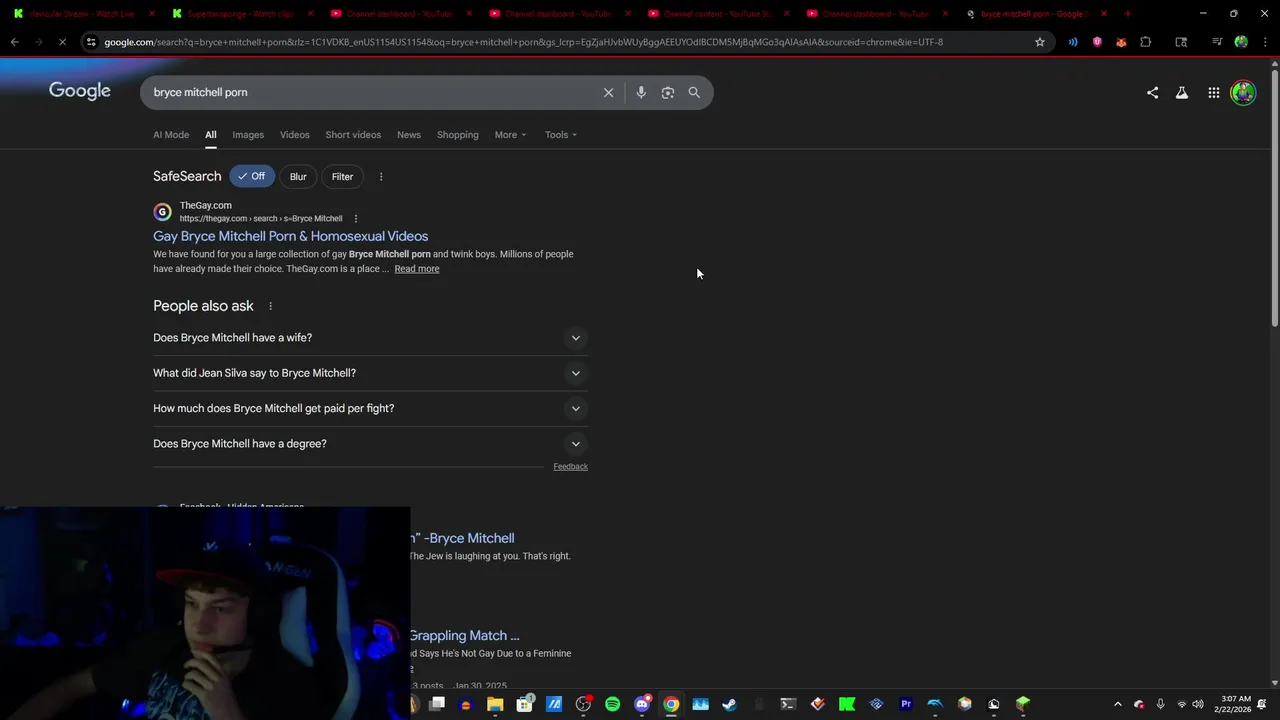The width and height of the screenshot is (1280, 720).
Task: Open the Chrome three-dot menu
Action: [x=1264, y=42]
